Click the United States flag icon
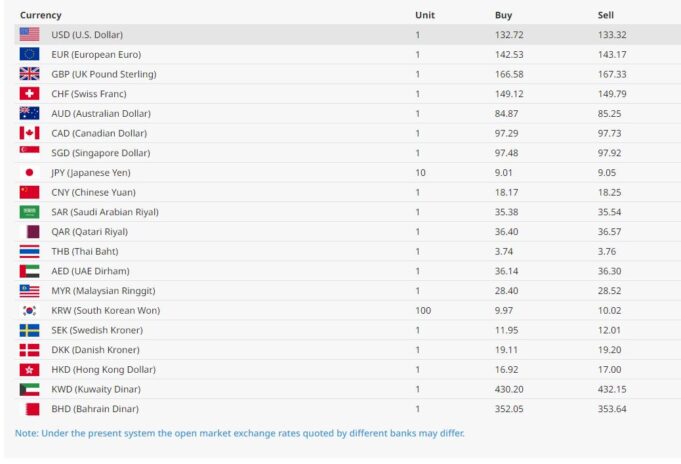Image resolution: width=681 pixels, height=464 pixels. point(29,34)
